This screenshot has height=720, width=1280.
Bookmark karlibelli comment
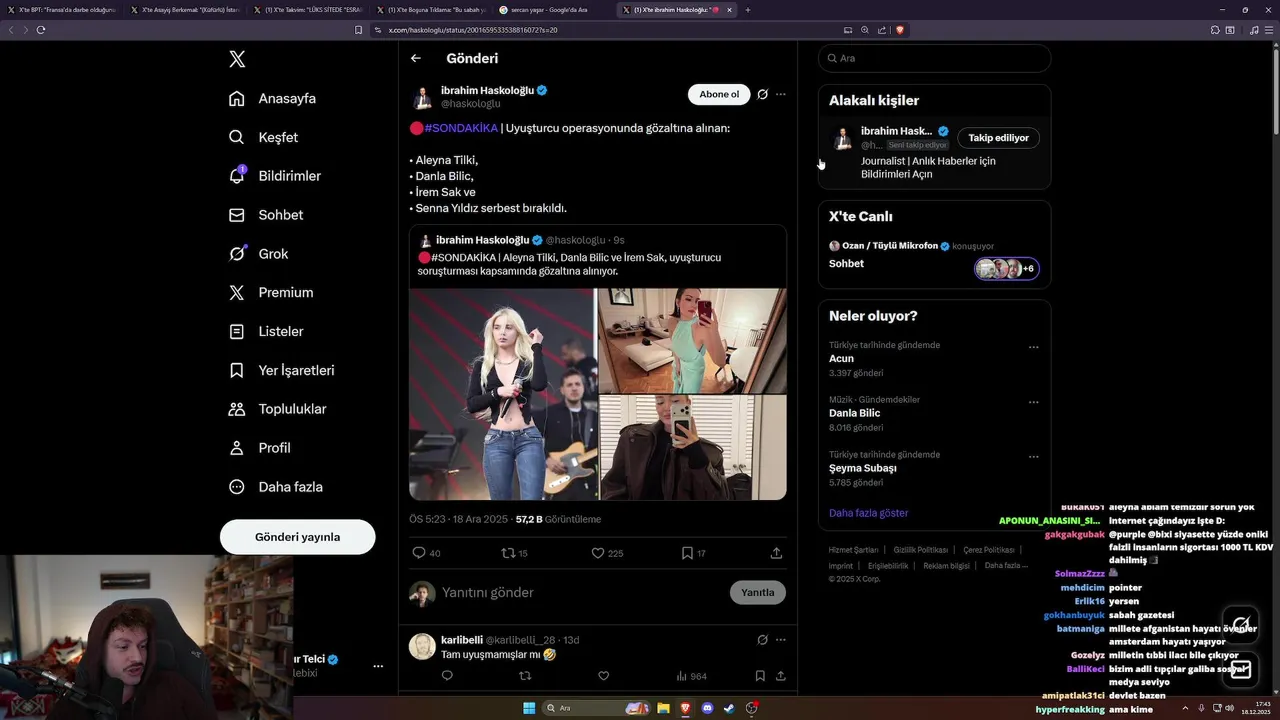(x=760, y=676)
